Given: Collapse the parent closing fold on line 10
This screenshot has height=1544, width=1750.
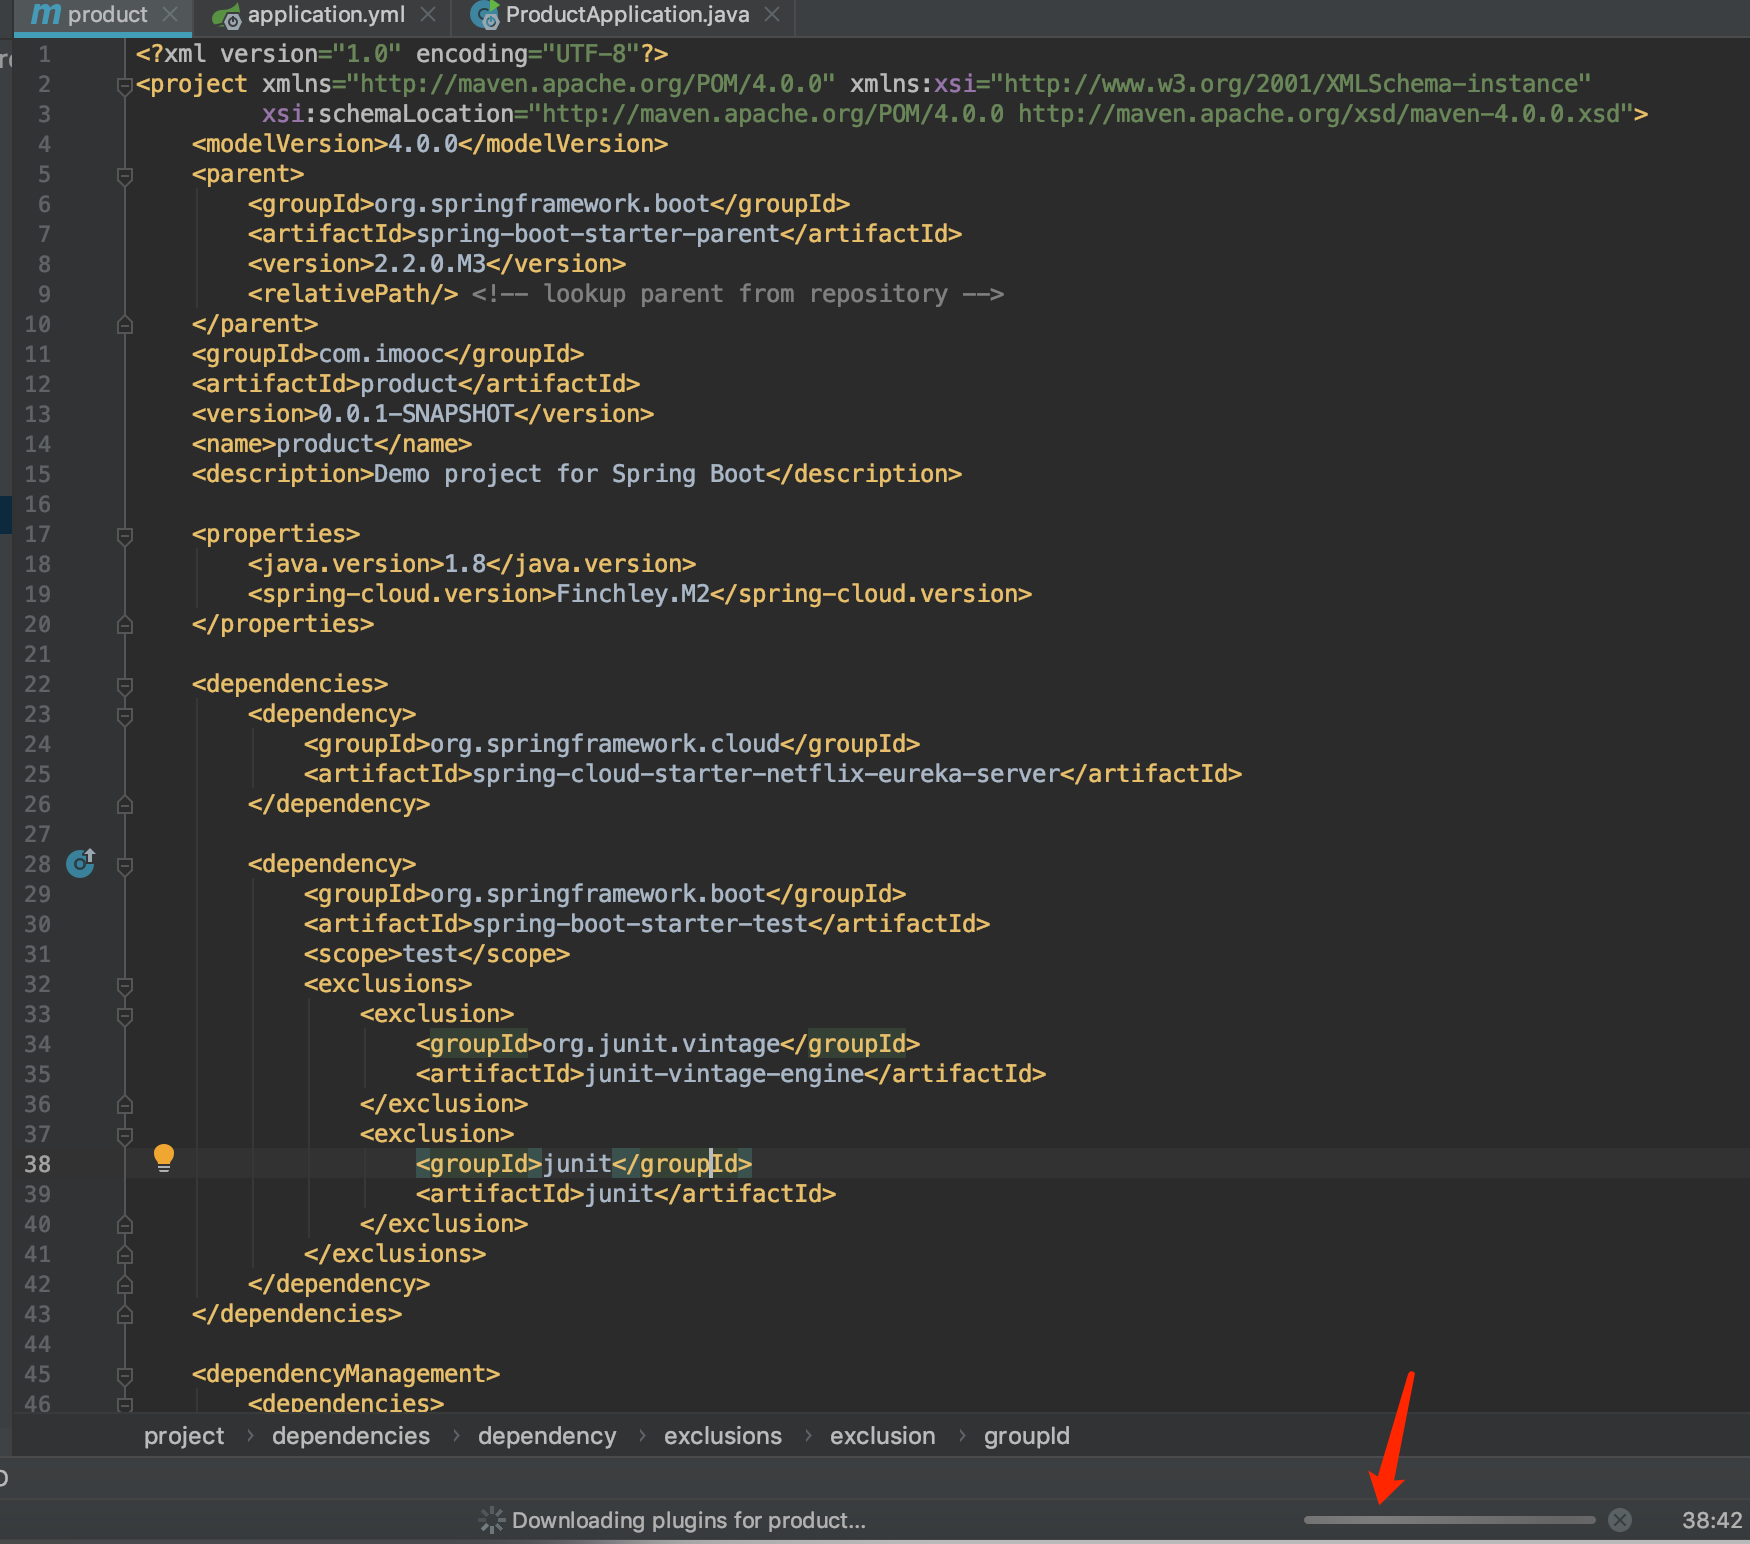Looking at the screenshot, I should 125,325.
